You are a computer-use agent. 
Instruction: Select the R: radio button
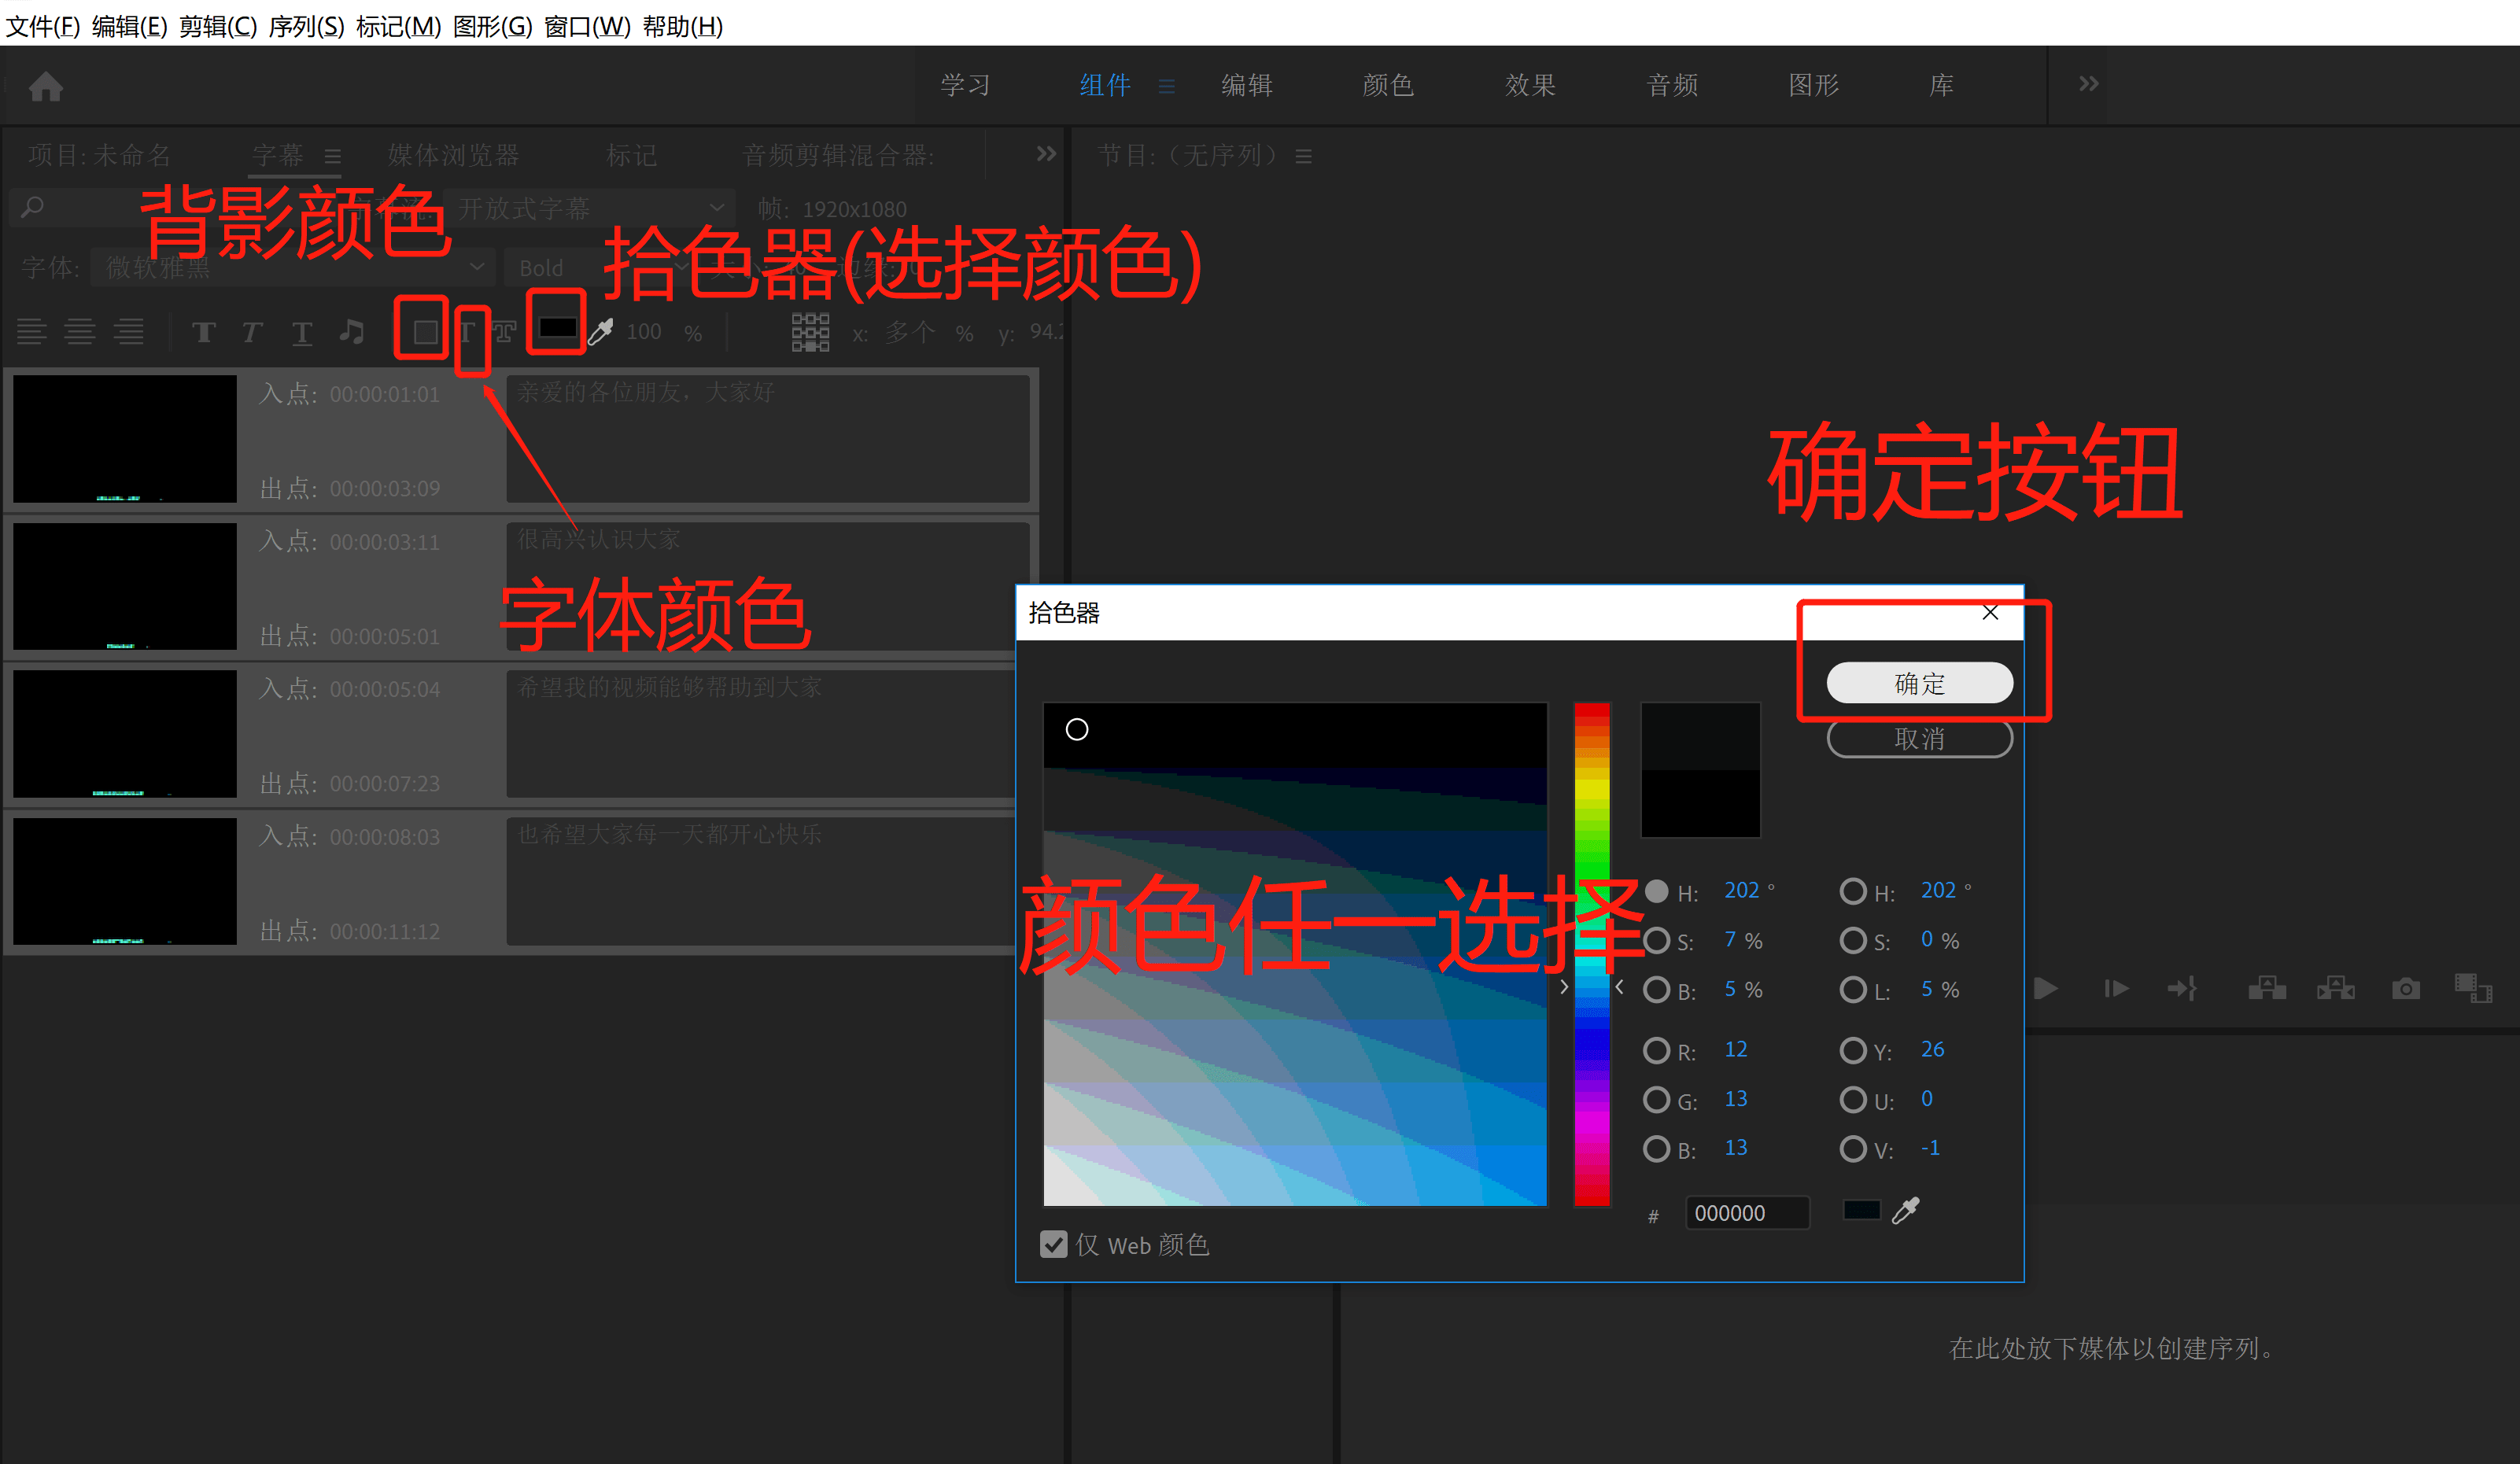1656,1050
